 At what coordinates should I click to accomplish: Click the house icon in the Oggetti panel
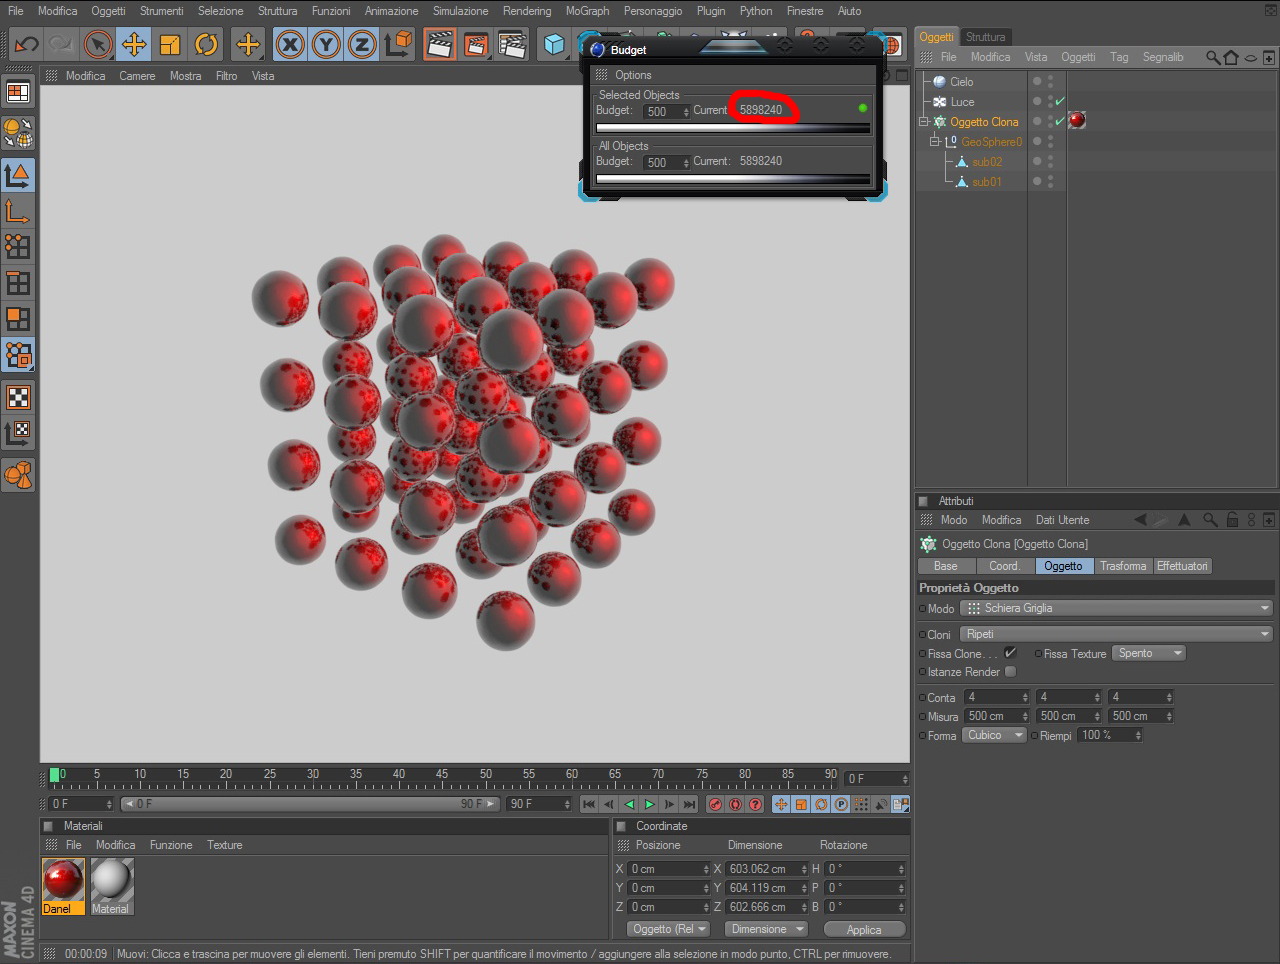click(1231, 57)
